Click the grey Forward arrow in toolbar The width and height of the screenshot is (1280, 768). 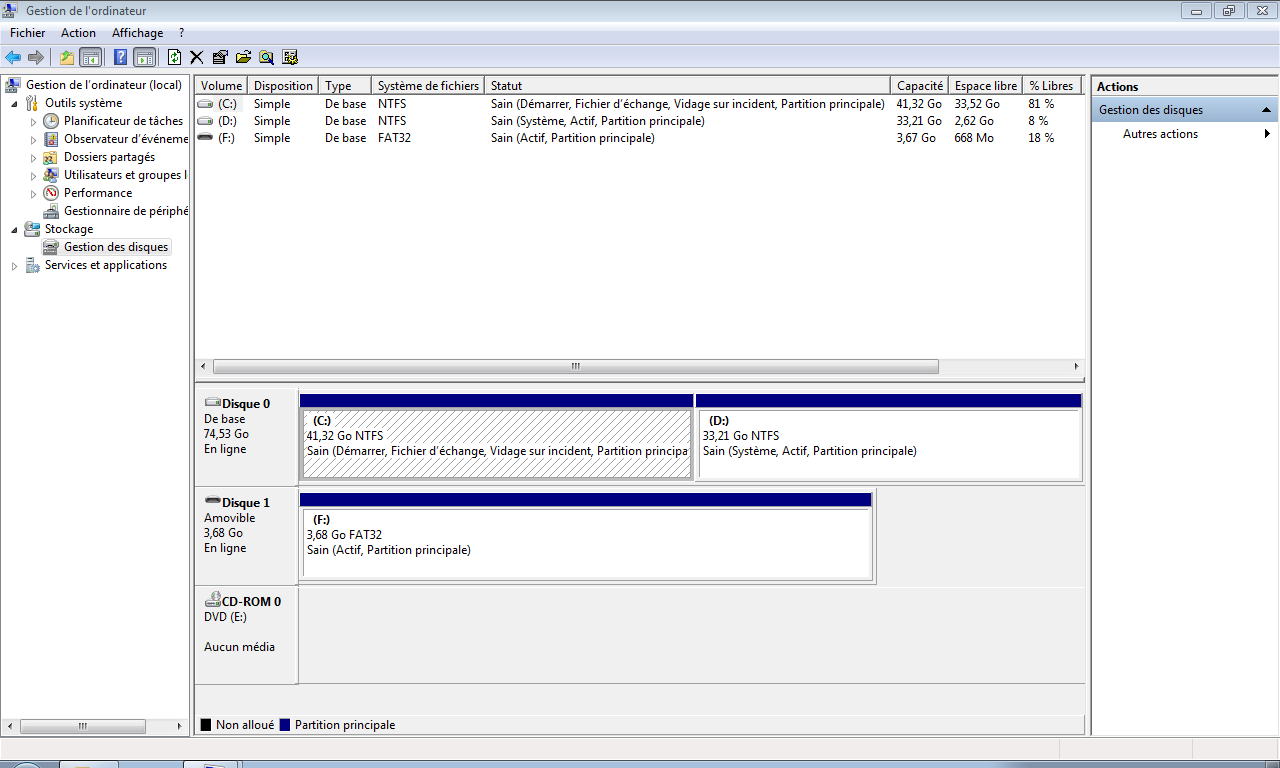click(36, 57)
